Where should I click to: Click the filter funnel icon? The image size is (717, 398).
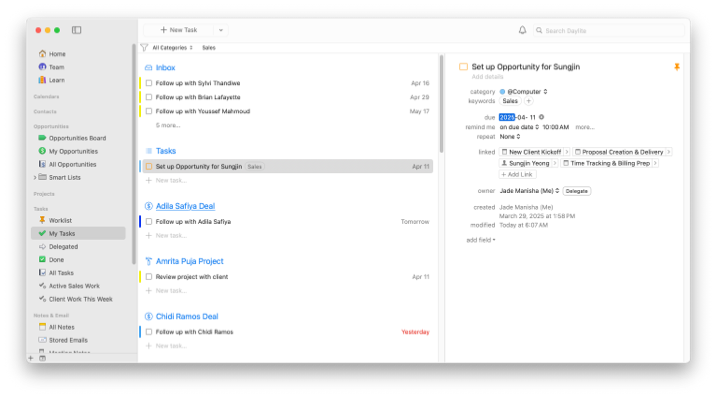(144, 48)
